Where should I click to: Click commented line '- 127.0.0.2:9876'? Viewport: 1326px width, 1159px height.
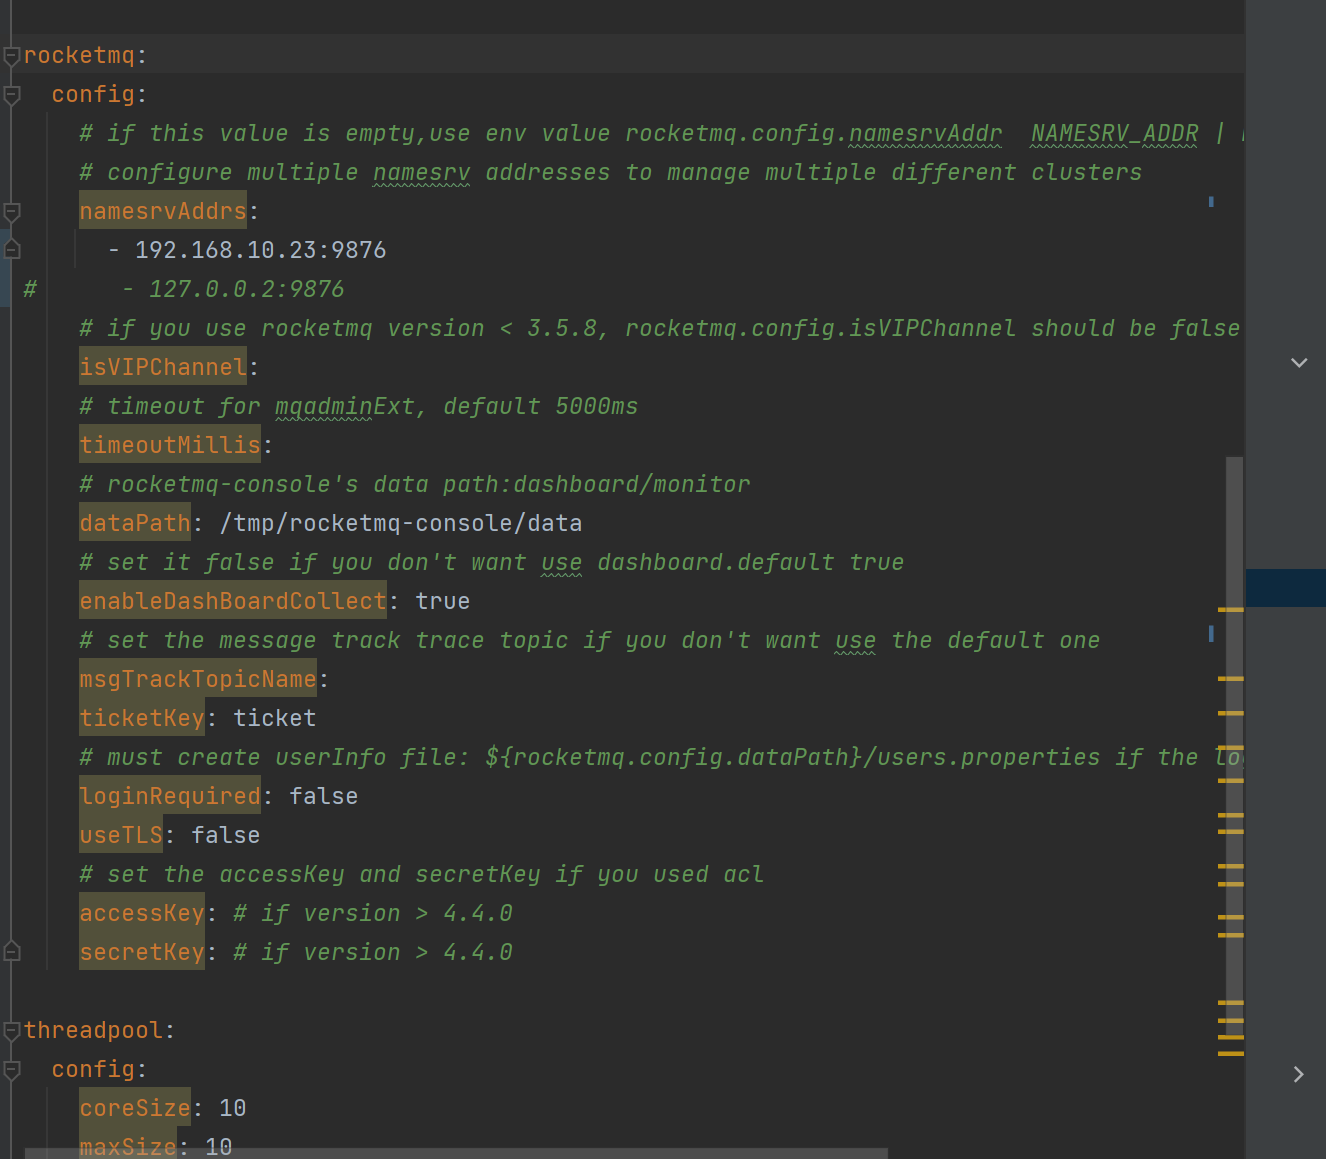tap(233, 289)
